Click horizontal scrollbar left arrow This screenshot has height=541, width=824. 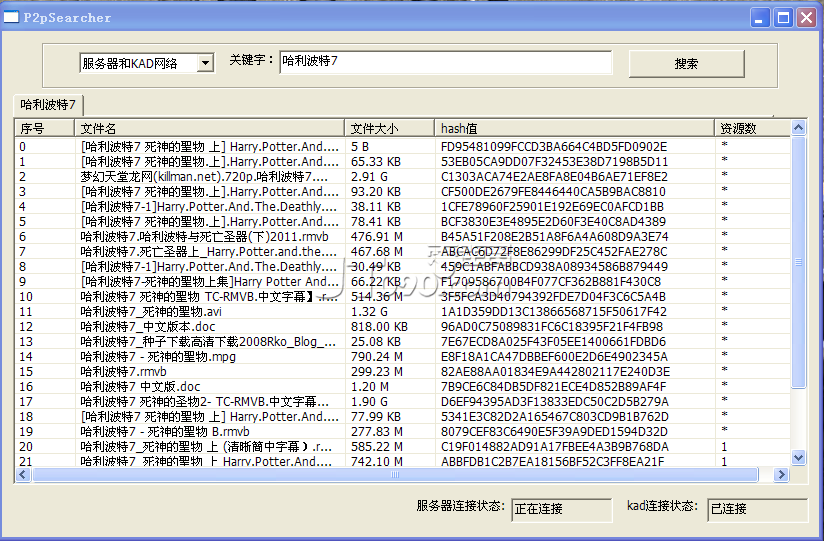tap(23, 474)
